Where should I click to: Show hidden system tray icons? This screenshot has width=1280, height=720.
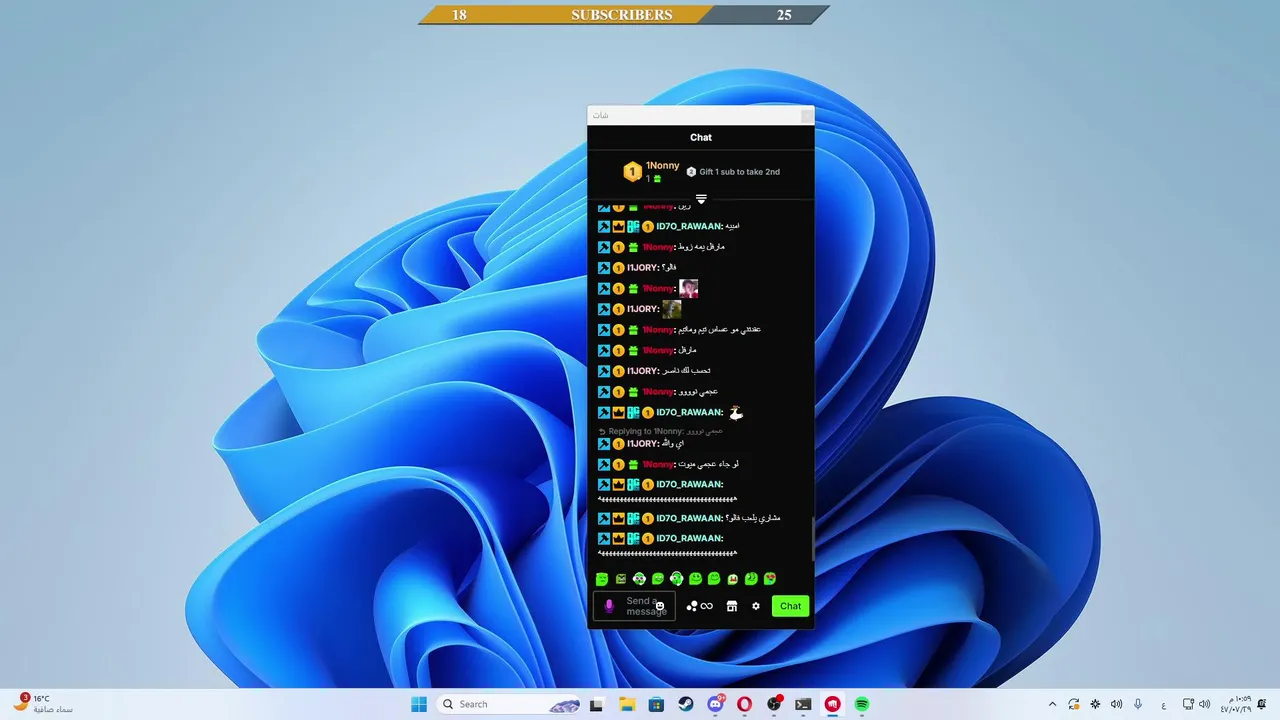click(1052, 704)
